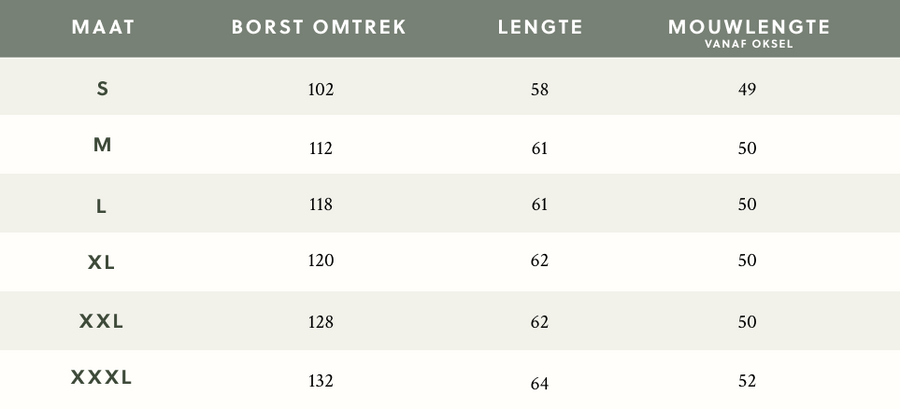Click chest value 128 for XXL
The width and height of the screenshot is (900, 409).
321,322
